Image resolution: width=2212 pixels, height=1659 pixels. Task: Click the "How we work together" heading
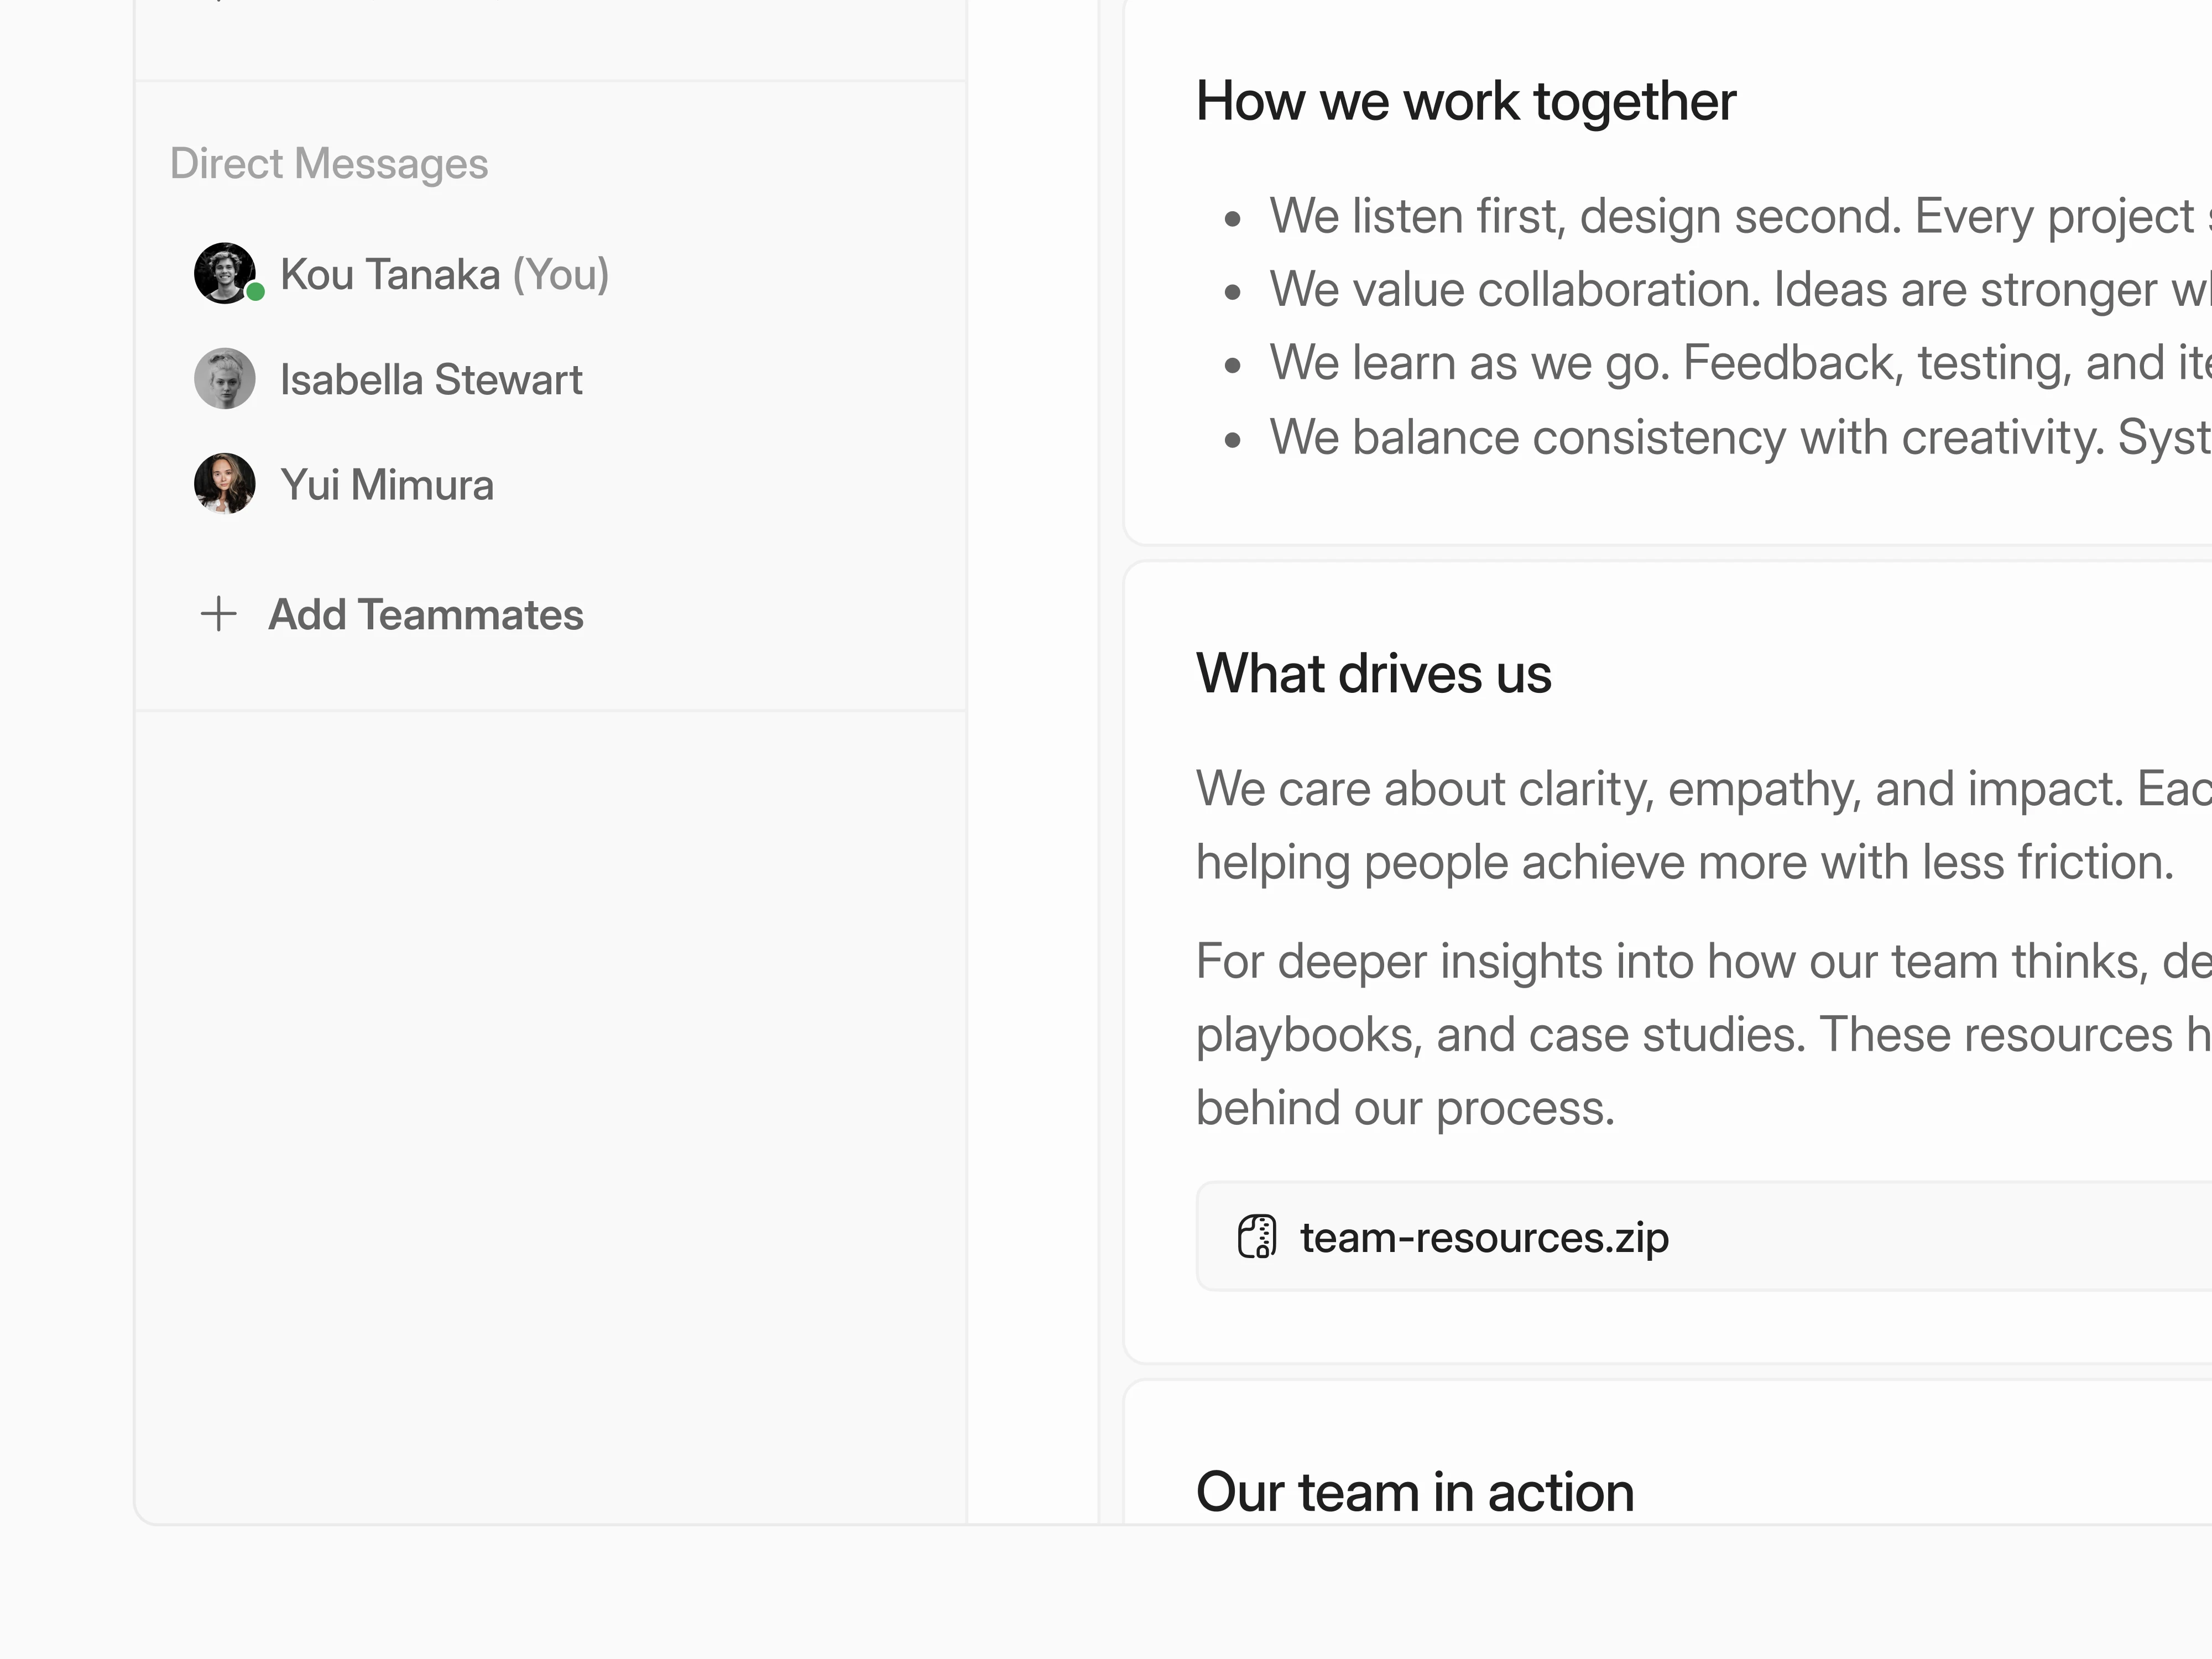pyautogui.click(x=1466, y=101)
